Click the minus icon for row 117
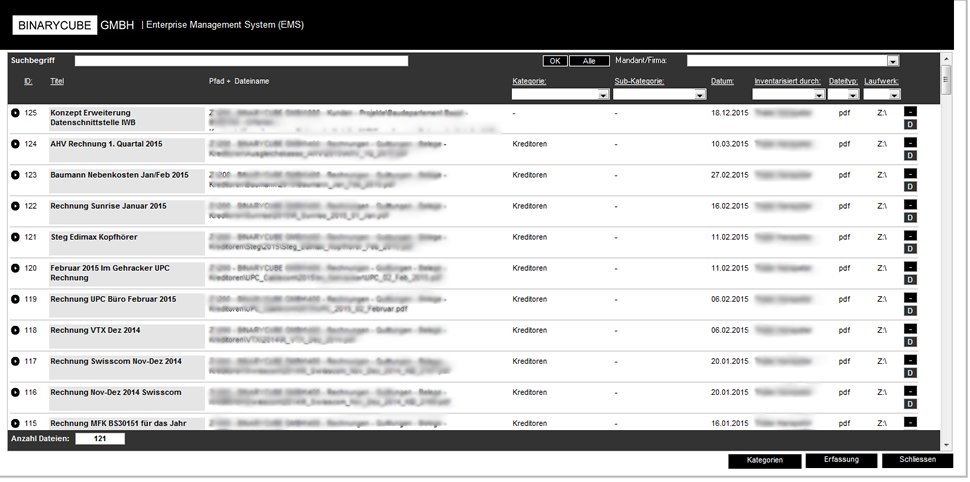The image size is (970, 482). 910,359
